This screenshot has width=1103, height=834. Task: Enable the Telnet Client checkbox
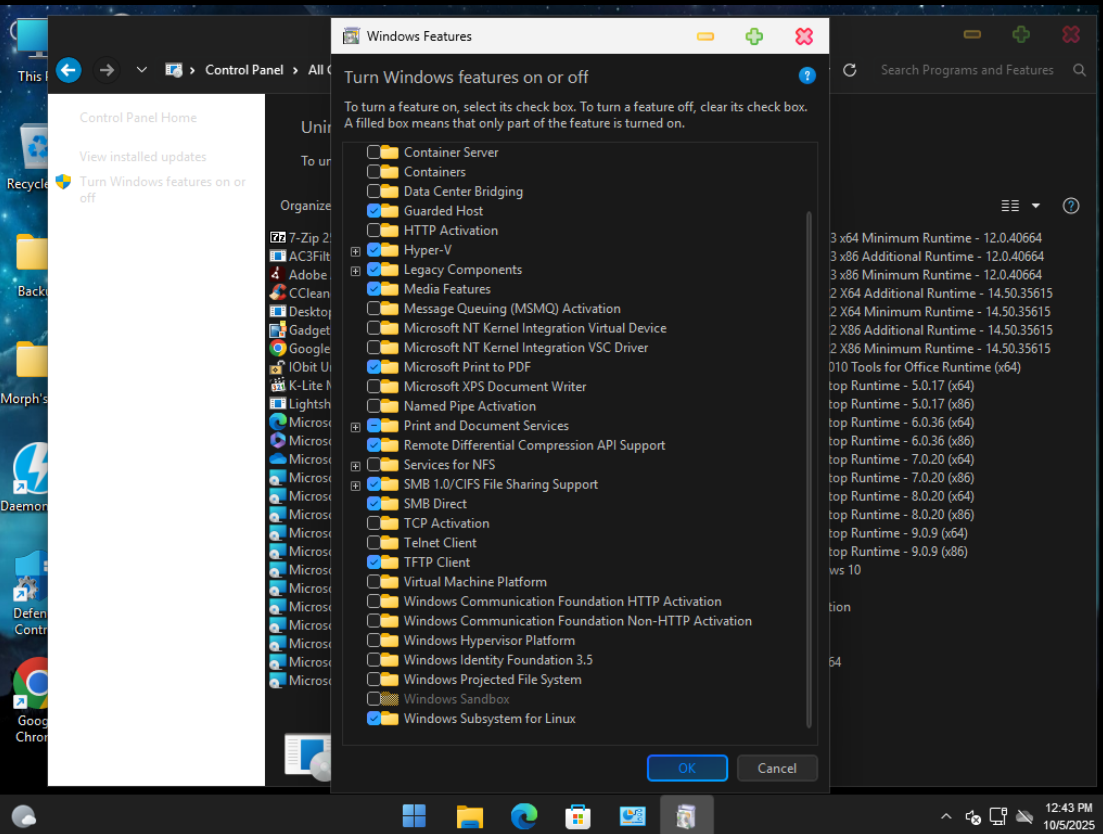[374, 543]
